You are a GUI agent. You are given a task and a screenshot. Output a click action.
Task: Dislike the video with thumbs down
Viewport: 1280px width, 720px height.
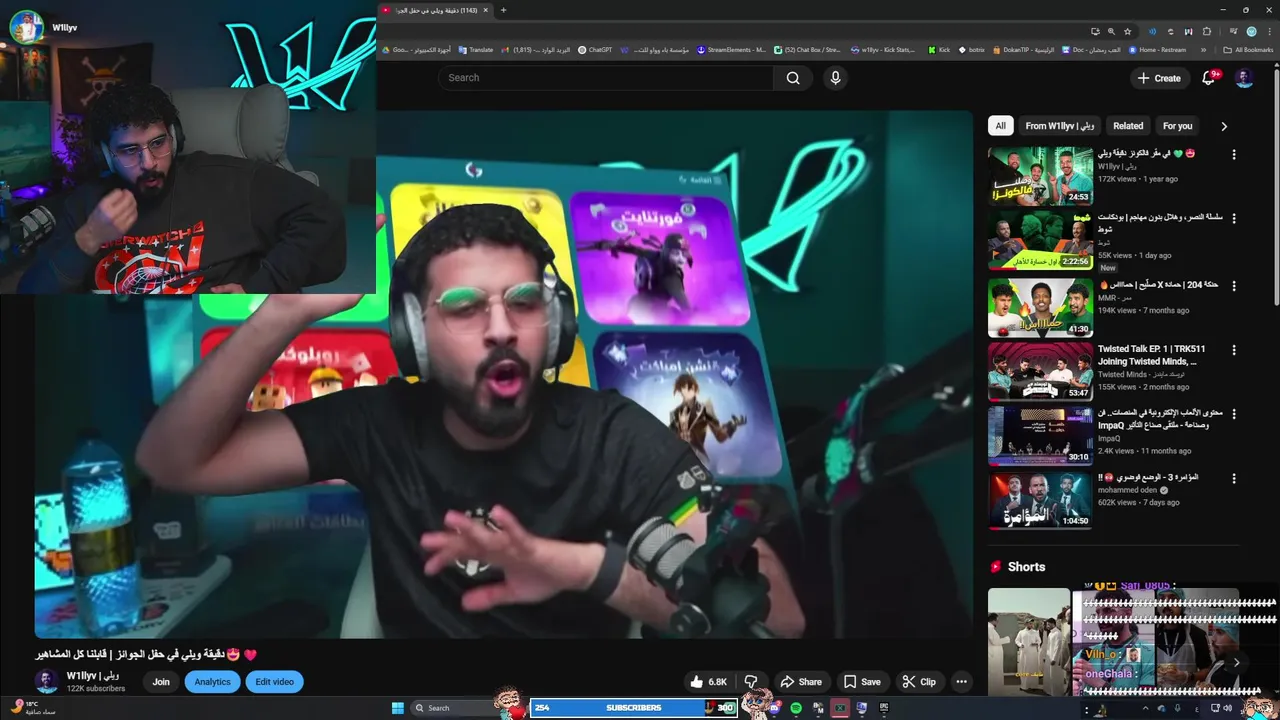click(x=751, y=682)
